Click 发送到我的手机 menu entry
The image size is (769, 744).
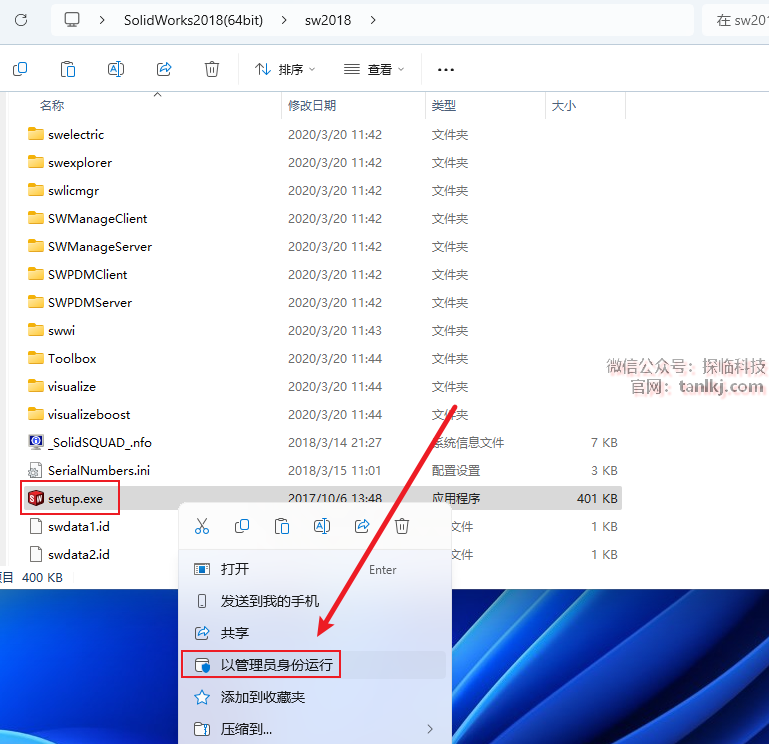point(269,601)
